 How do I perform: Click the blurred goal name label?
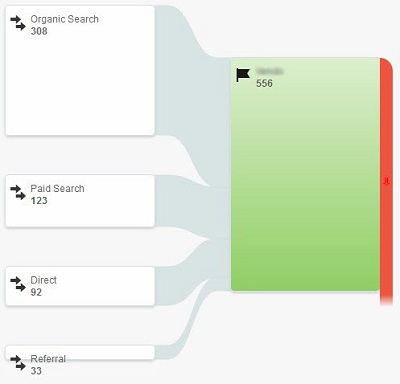(270, 71)
